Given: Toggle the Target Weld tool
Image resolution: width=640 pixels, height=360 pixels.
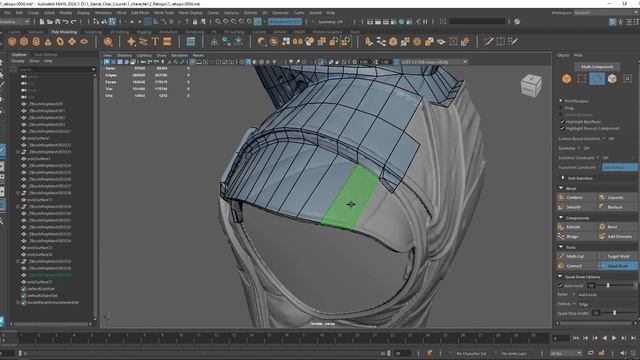Looking at the screenshot, I should [x=618, y=256].
